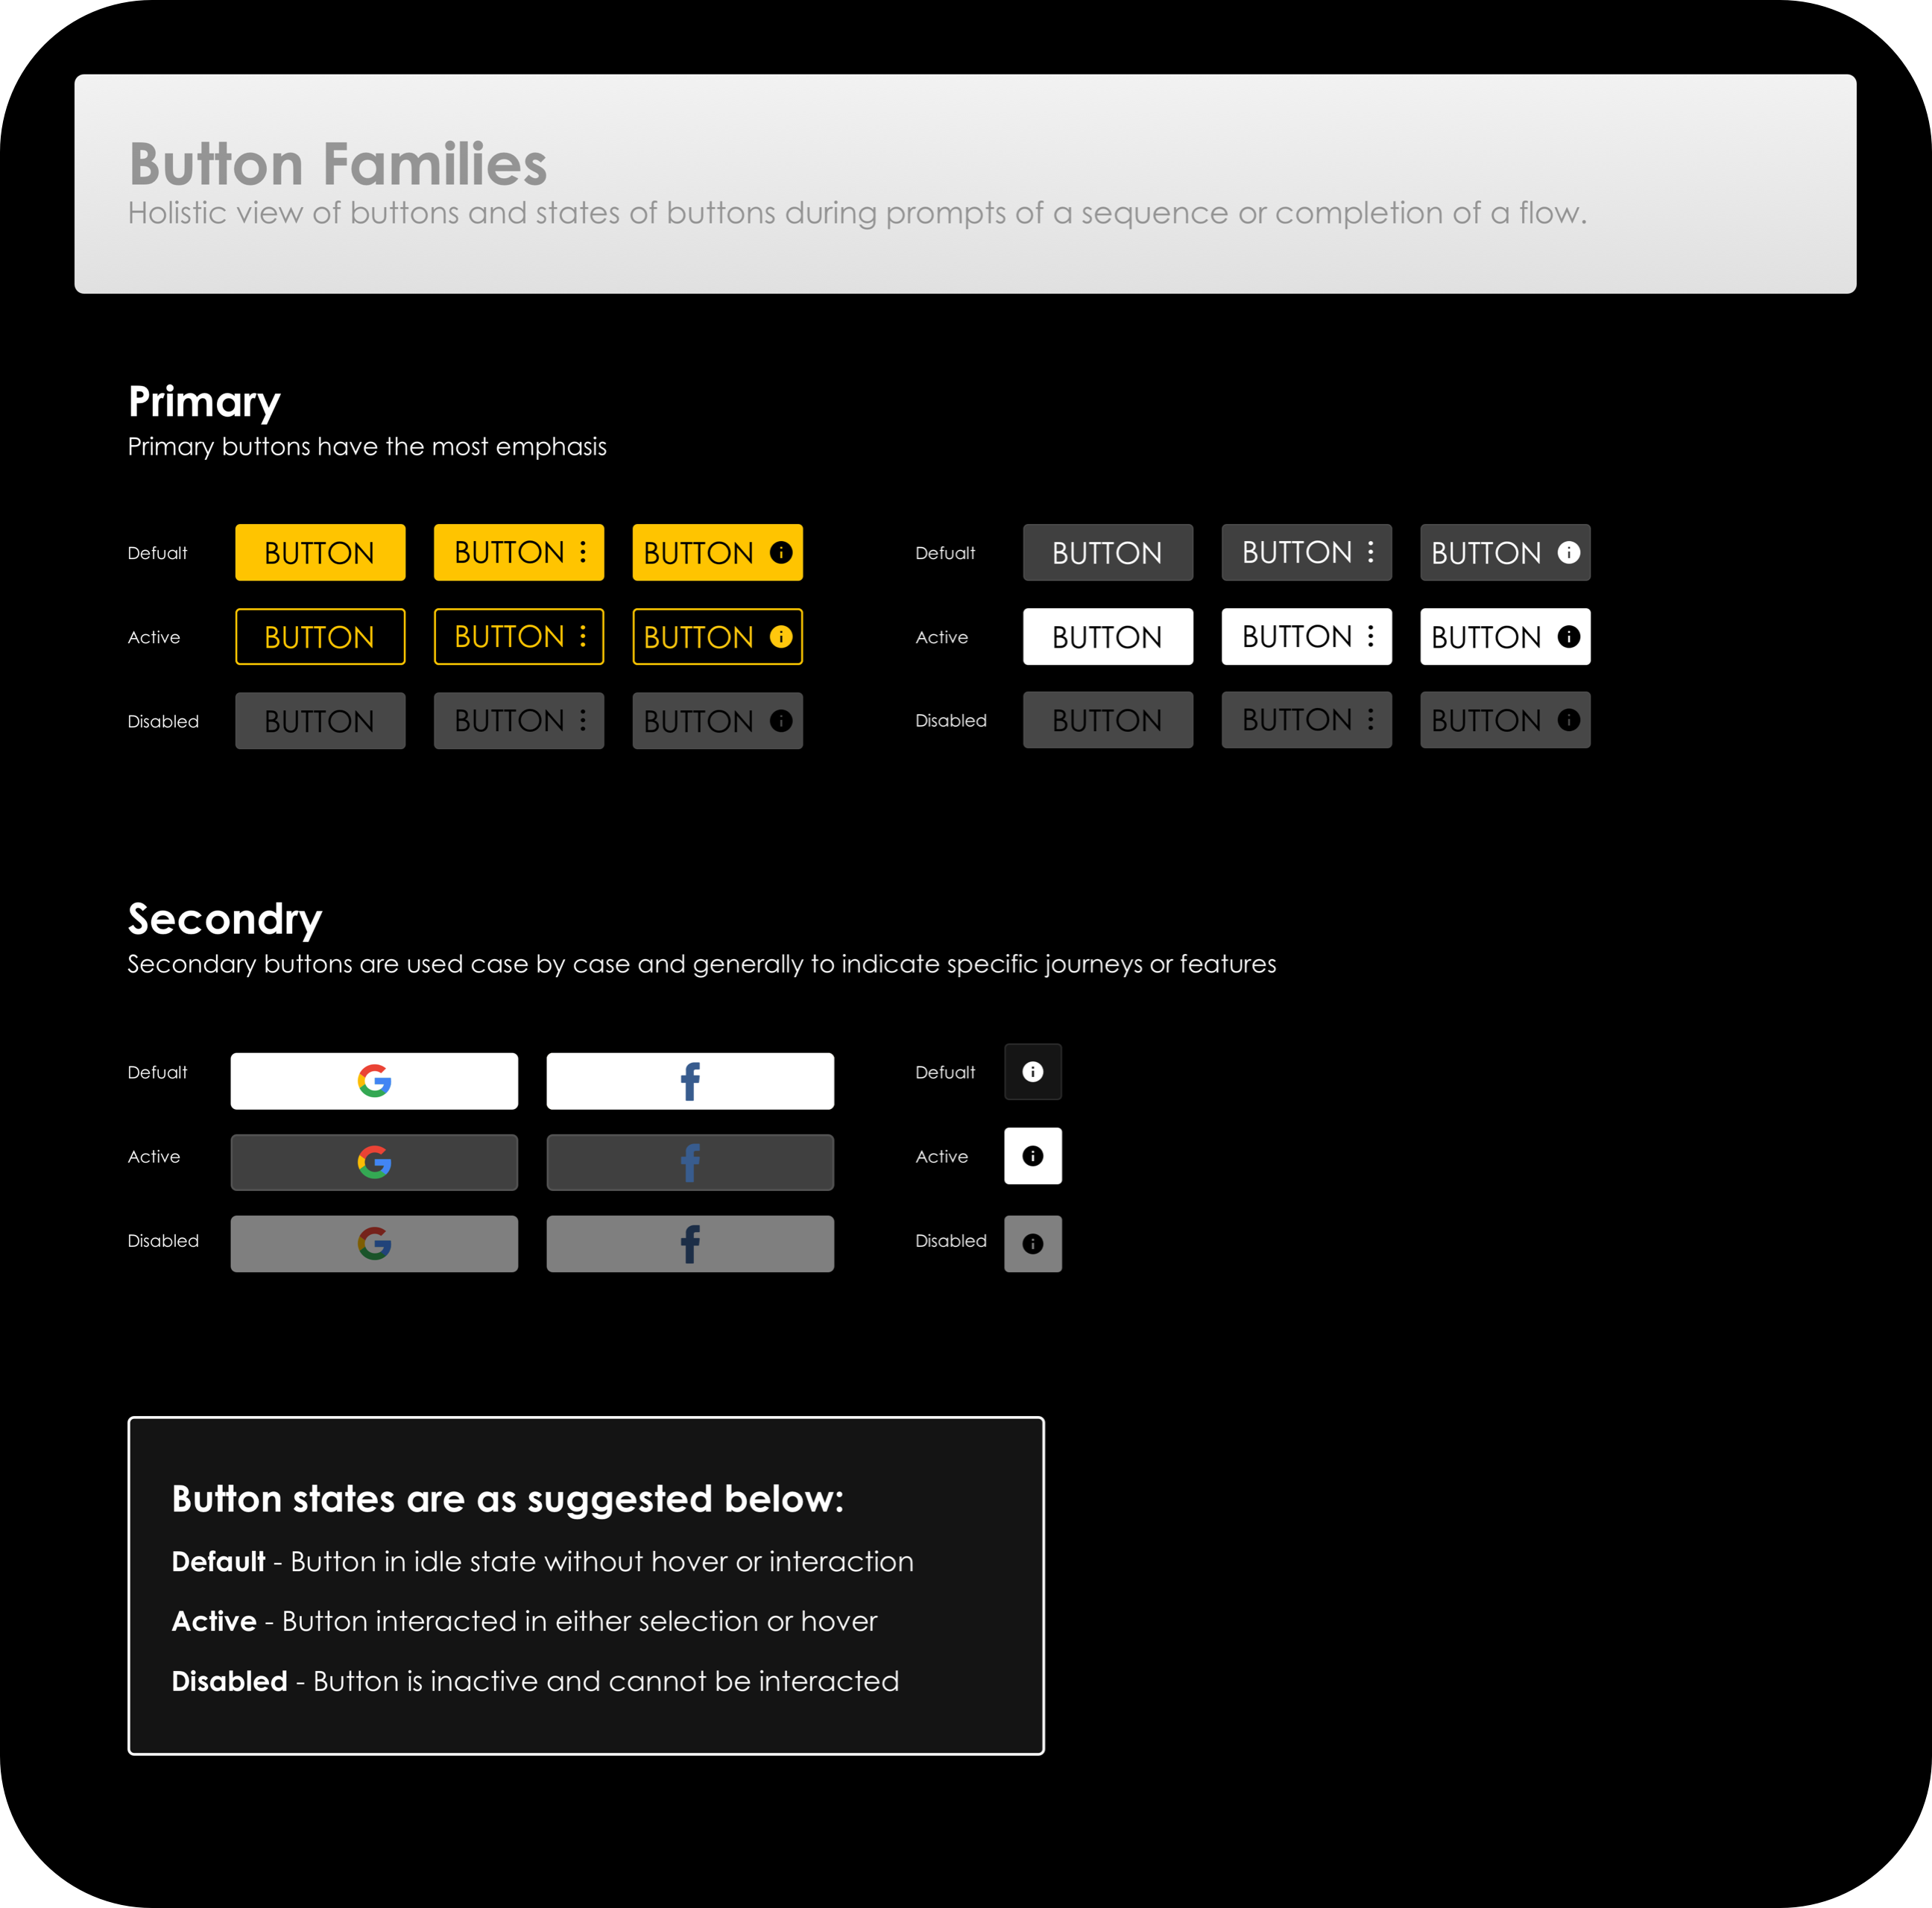Open the default standalone info icon
The height and width of the screenshot is (1908, 1932).
tap(1032, 1071)
